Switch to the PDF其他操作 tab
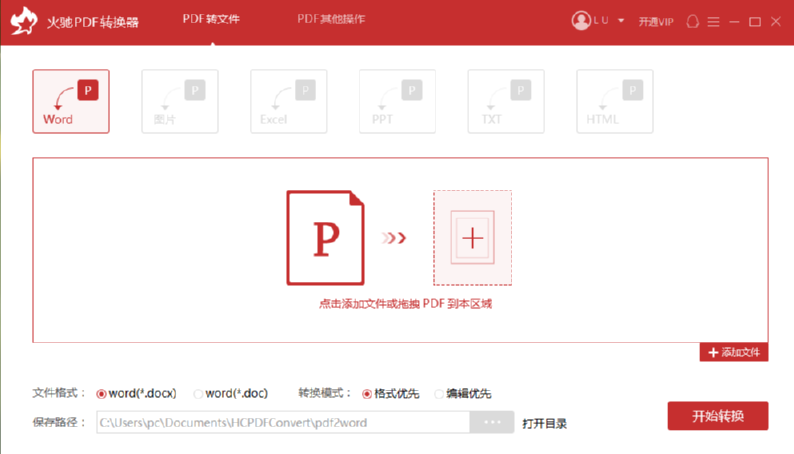 (x=331, y=19)
